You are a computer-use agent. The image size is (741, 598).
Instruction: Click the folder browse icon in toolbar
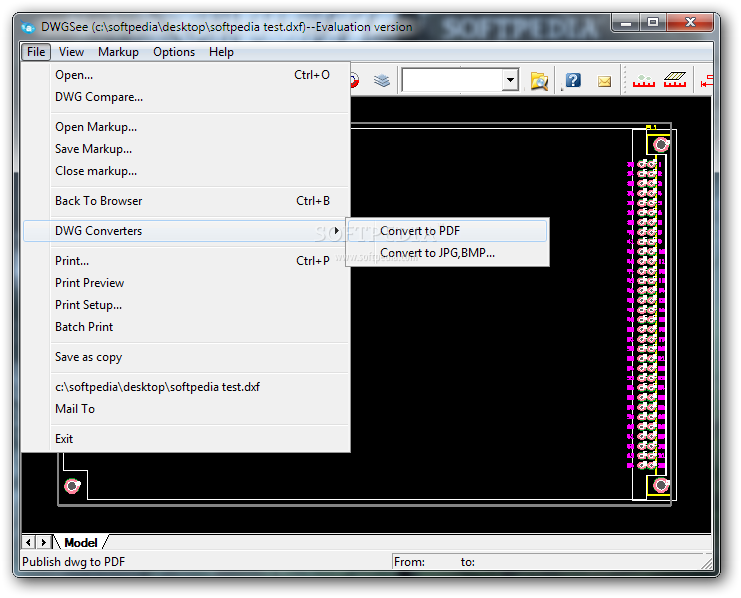539,81
